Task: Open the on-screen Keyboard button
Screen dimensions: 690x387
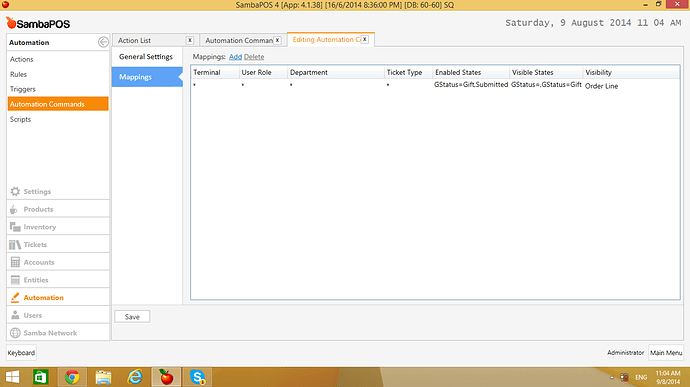Action: click(21, 353)
